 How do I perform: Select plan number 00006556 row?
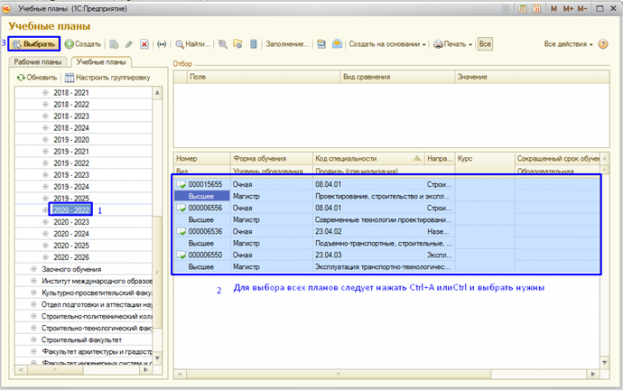[x=386, y=214]
